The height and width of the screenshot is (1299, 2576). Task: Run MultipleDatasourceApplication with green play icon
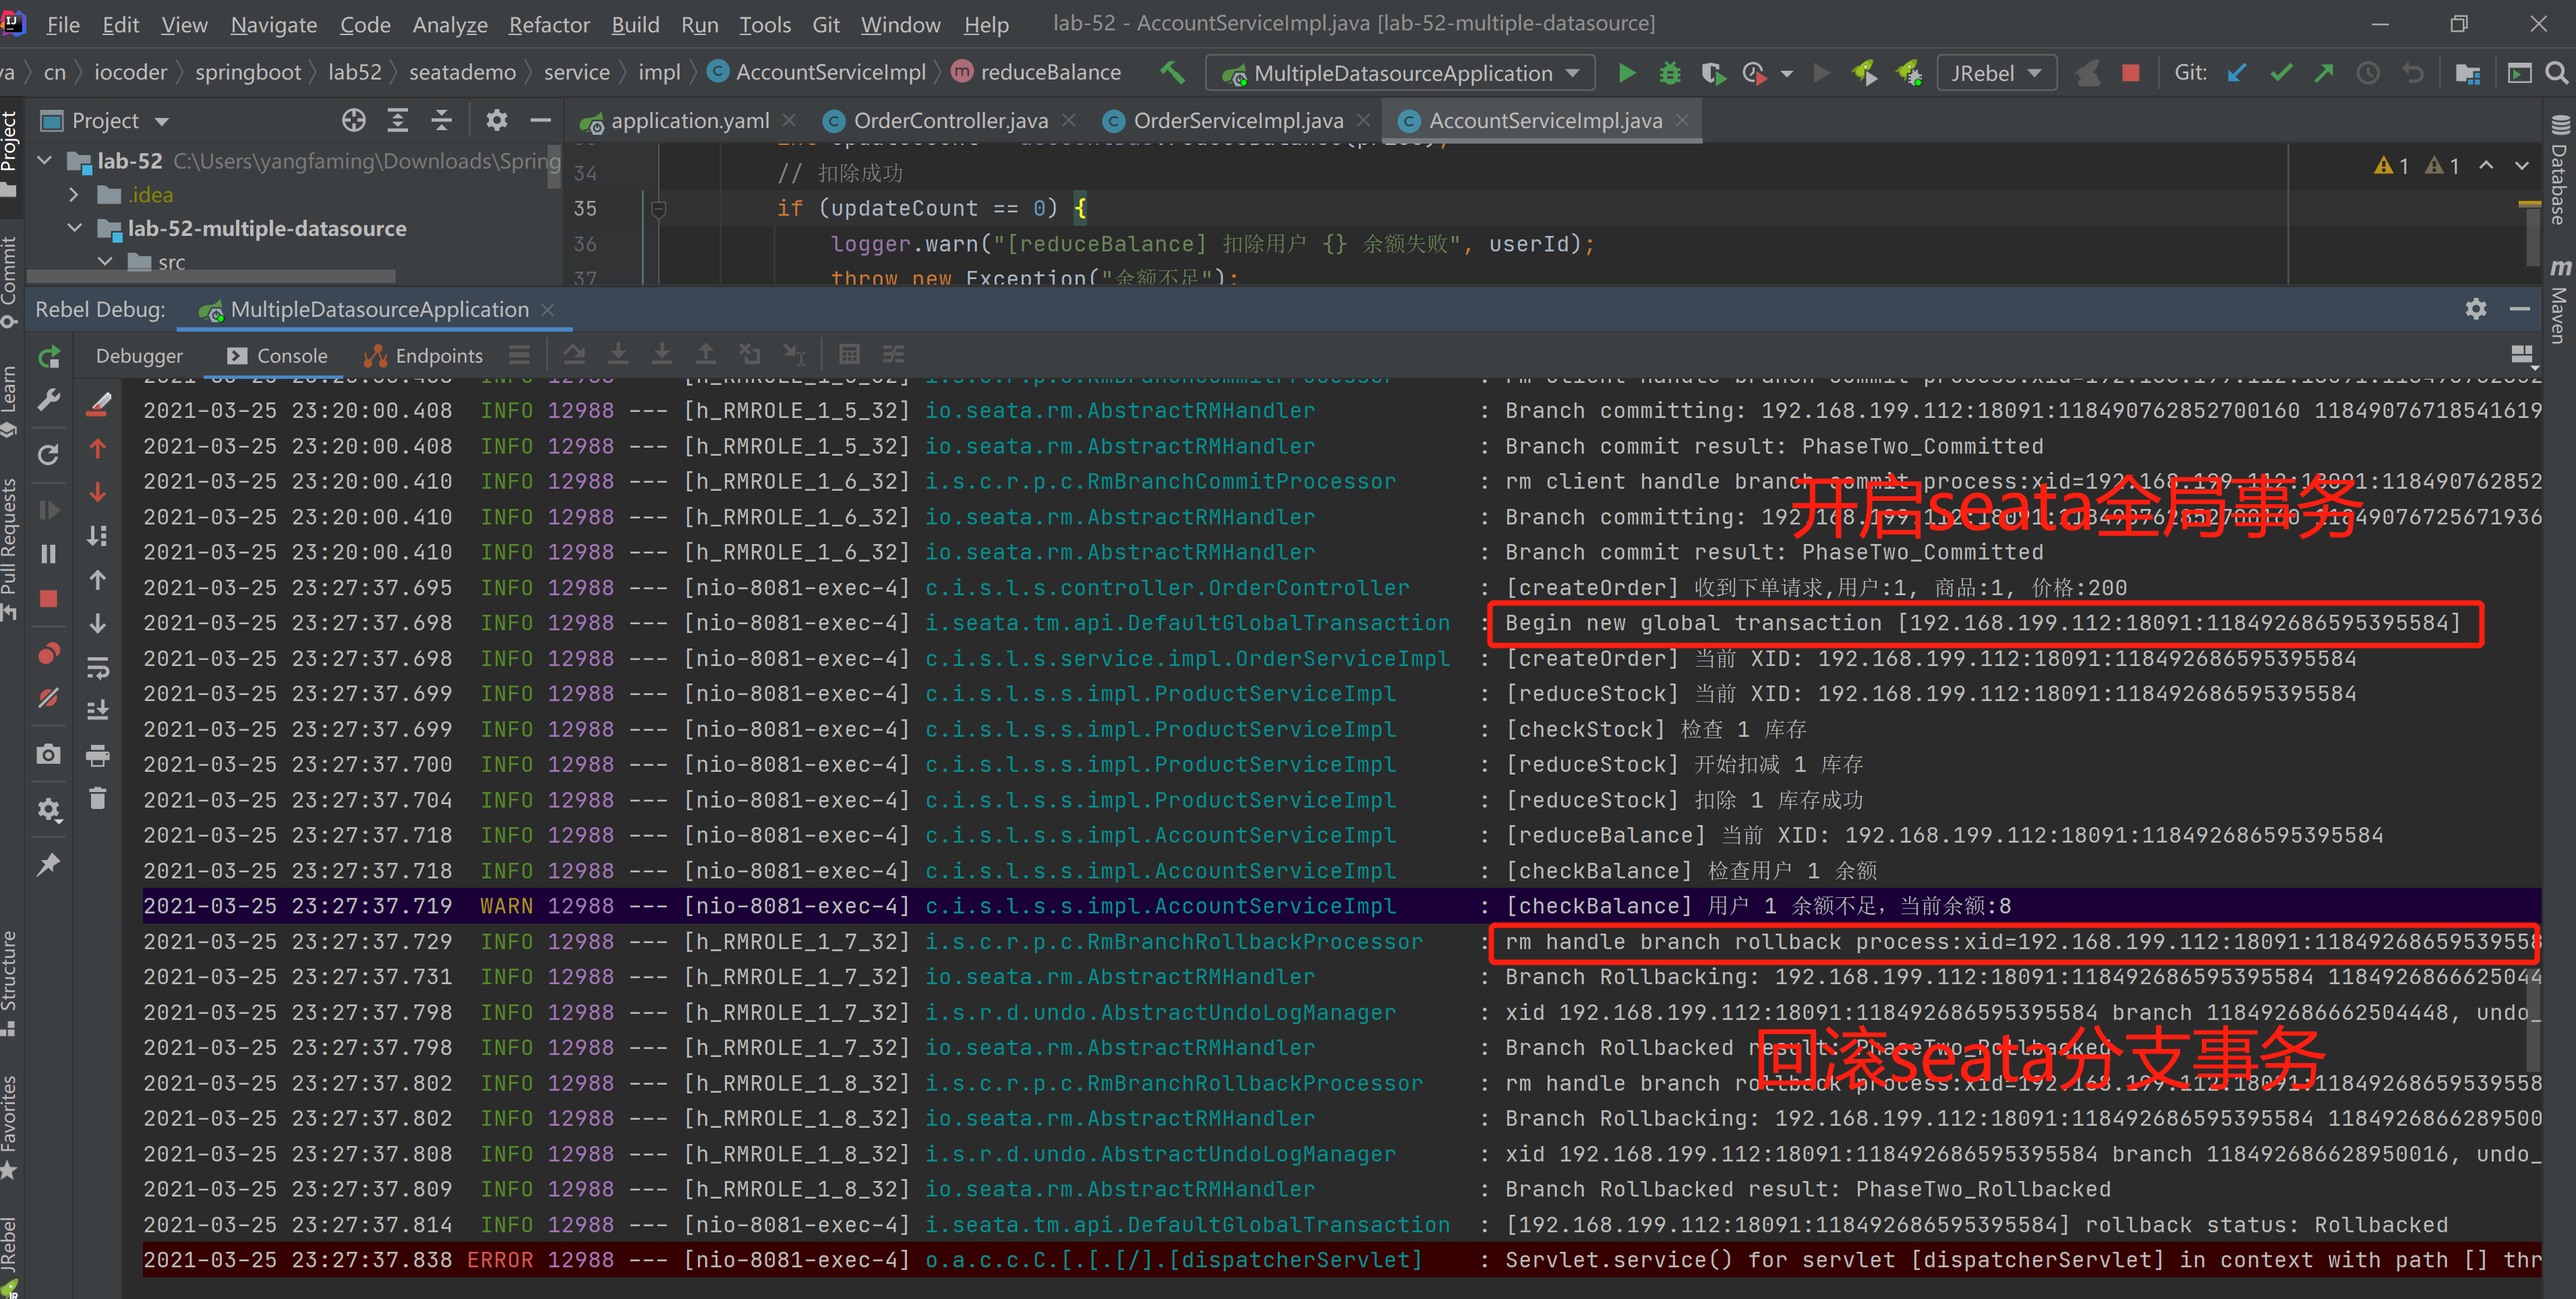pyautogui.click(x=1627, y=72)
